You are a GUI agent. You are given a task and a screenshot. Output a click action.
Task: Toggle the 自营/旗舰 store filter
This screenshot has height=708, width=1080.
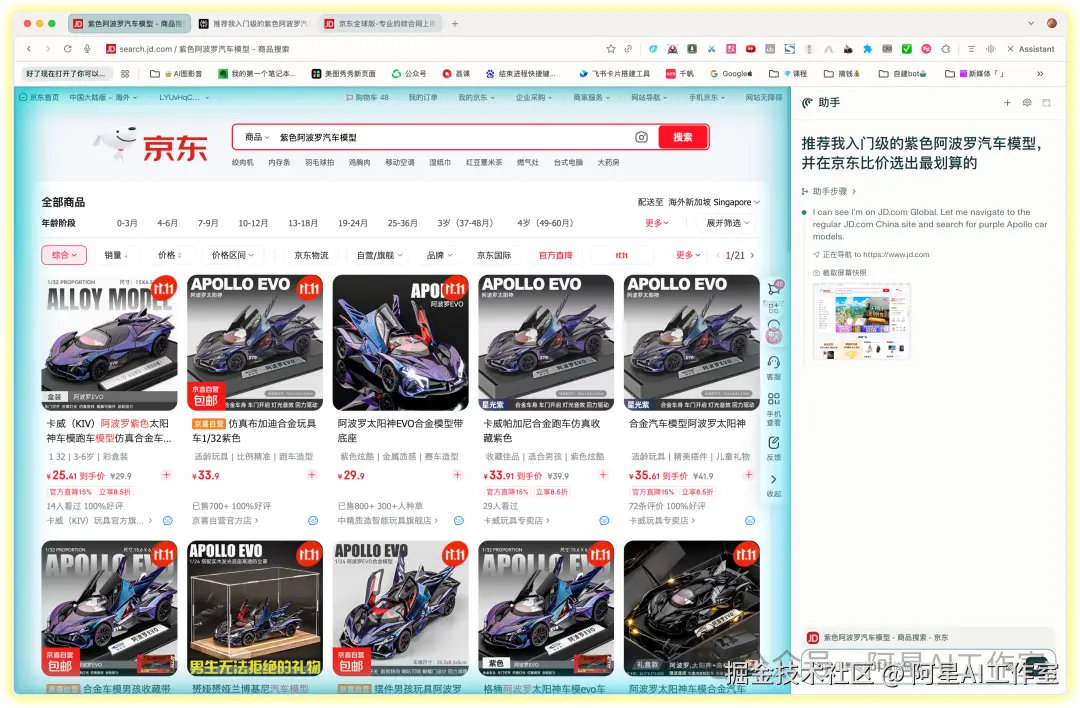(x=377, y=255)
